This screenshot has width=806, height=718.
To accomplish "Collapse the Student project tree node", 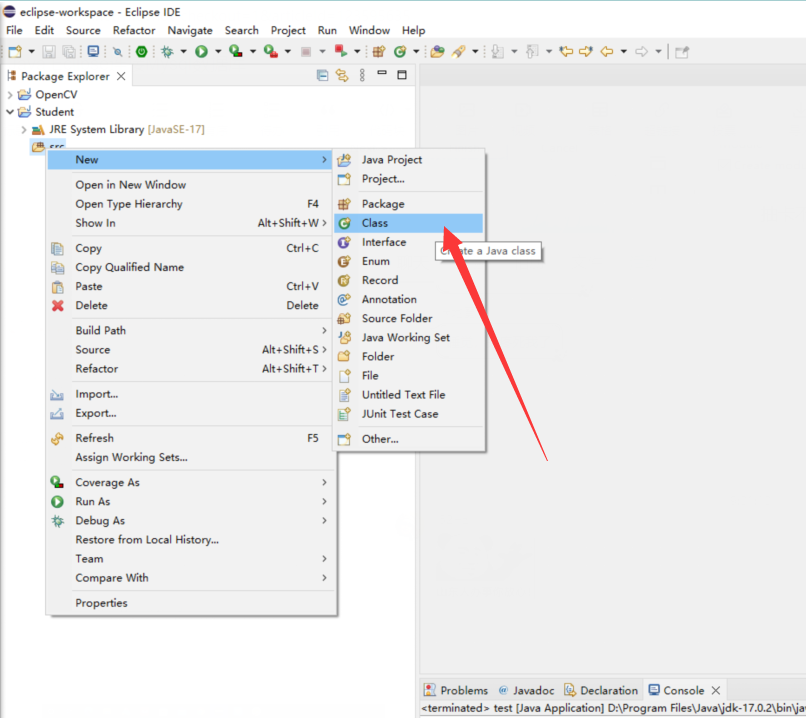I will click(10, 112).
